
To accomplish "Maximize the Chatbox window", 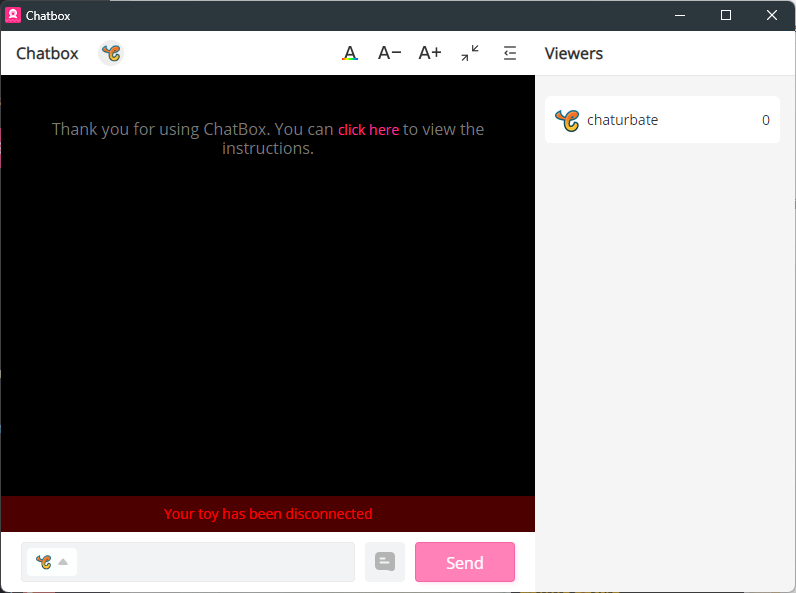I will pos(726,15).
